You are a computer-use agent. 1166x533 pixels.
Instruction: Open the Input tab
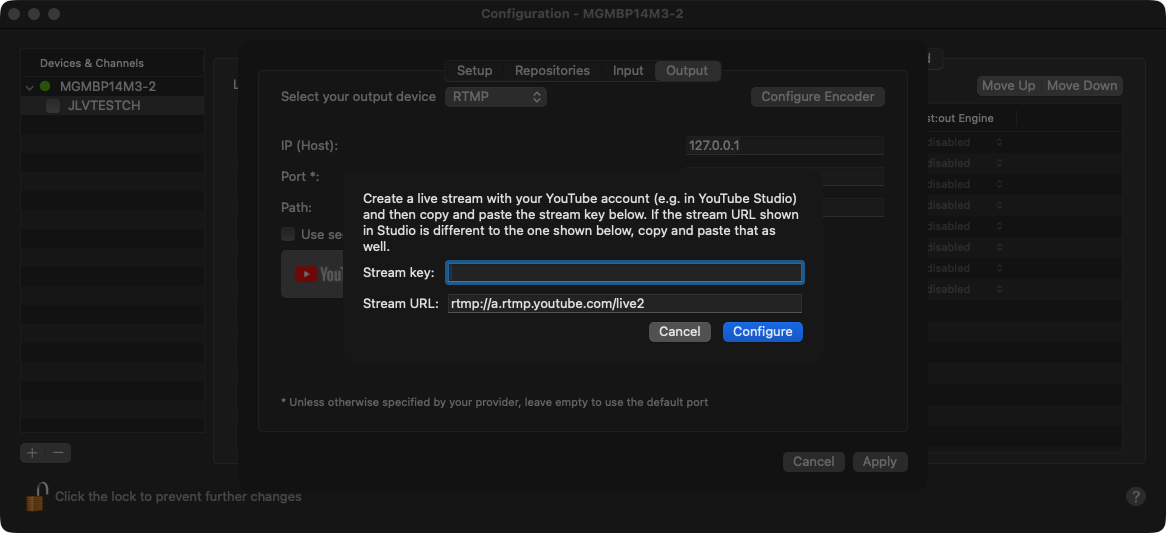(628, 71)
